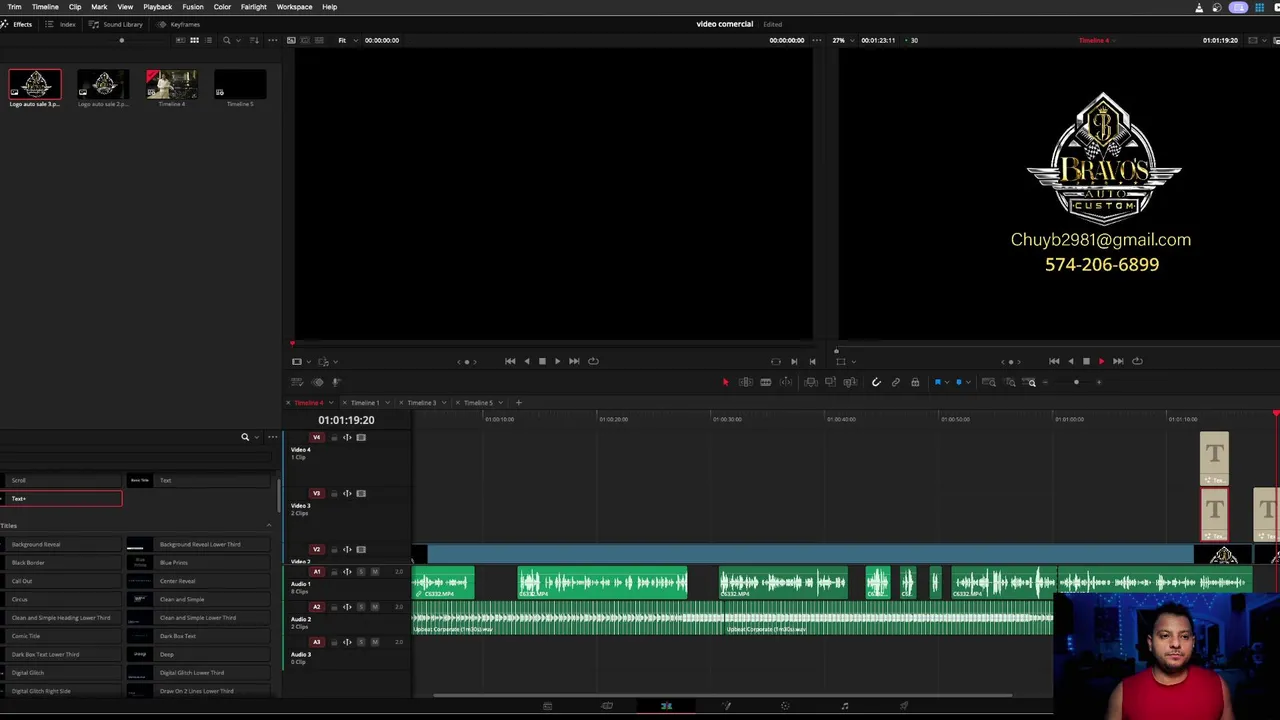Add a new timeline tab with plus
Screen dimensions: 1280x720
(518, 402)
